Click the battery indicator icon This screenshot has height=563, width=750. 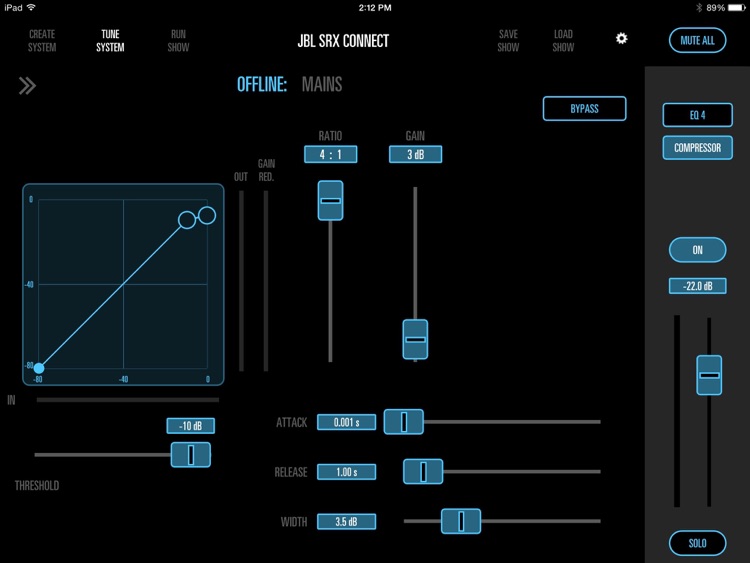coord(737,8)
